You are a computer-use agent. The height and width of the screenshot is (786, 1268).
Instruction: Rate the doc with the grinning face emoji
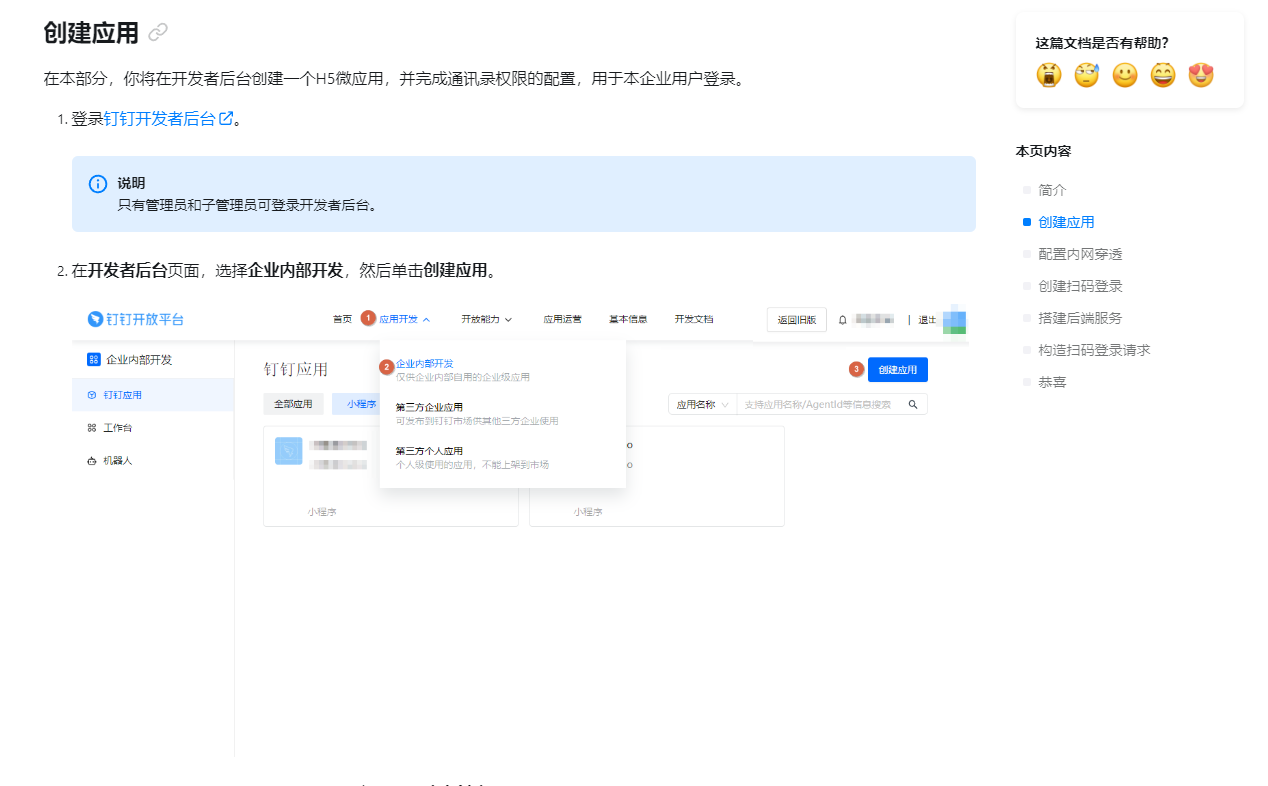tap(1163, 75)
